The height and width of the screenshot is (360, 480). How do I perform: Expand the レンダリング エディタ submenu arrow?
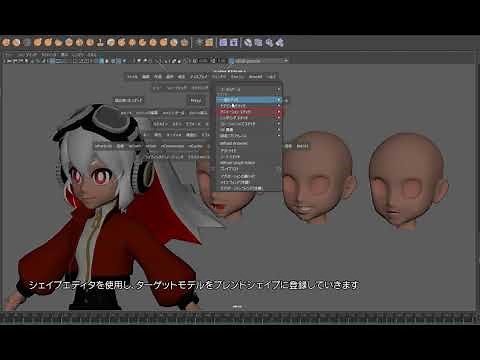coord(279,118)
